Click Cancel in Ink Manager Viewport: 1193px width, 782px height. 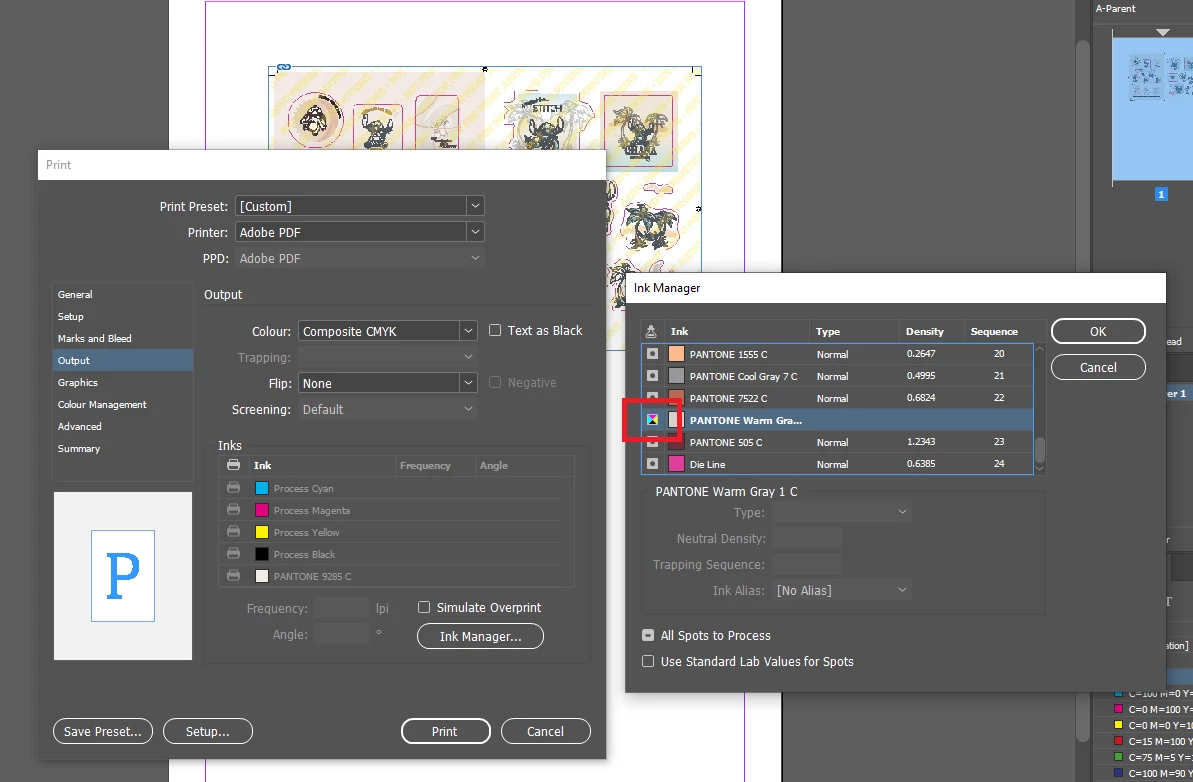pos(1098,367)
